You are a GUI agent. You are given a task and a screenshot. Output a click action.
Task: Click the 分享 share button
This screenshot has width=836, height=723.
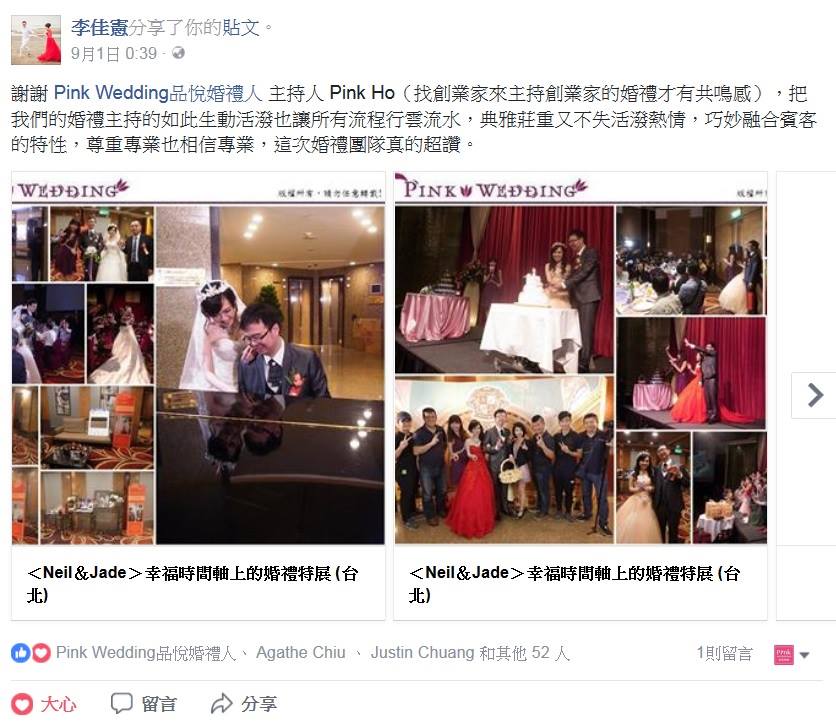click(x=244, y=704)
